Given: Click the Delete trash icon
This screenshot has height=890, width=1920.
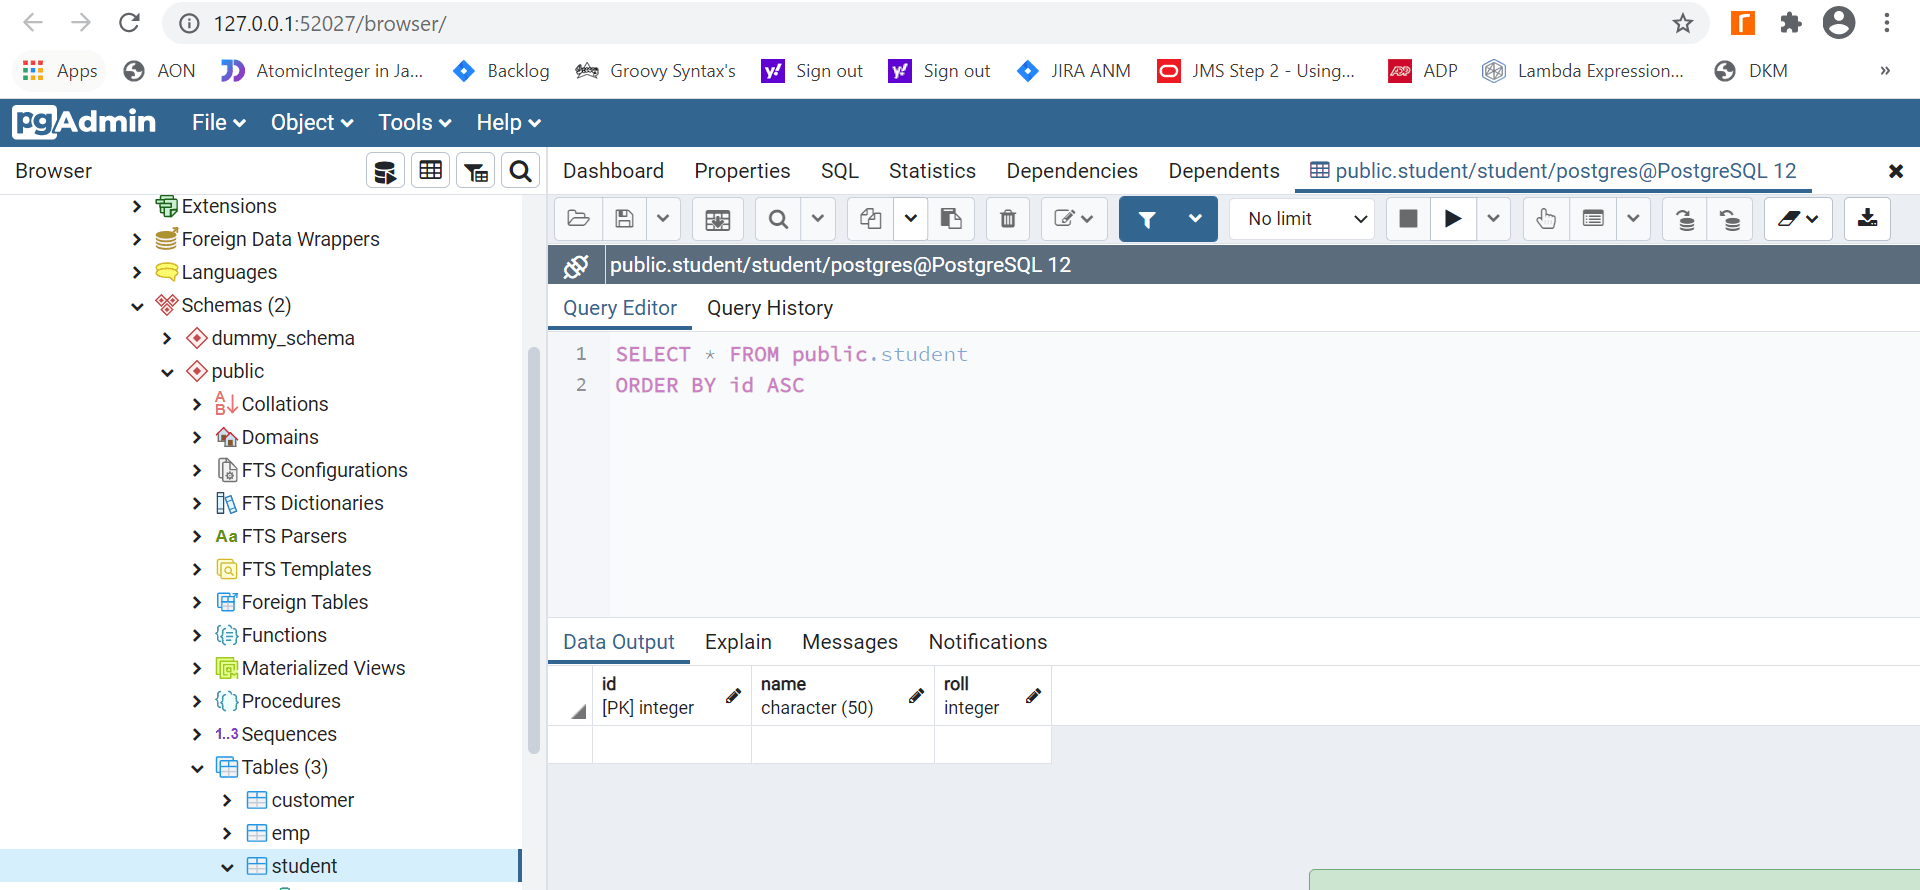Looking at the screenshot, I should (x=1008, y=219).
